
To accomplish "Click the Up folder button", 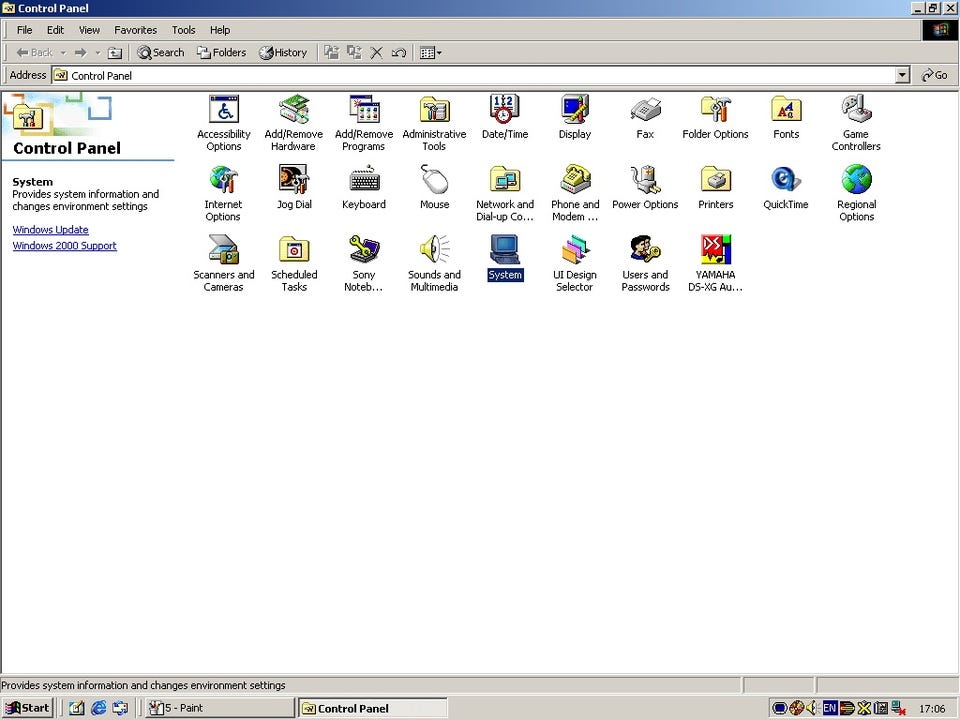I will pos(115,53).
